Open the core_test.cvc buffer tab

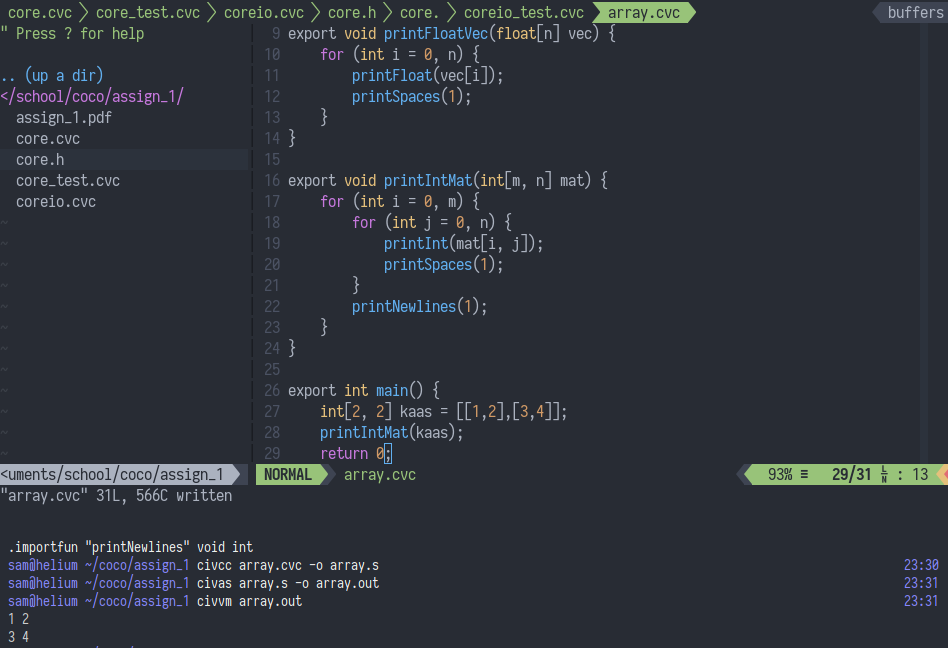(x=147, y=13)
